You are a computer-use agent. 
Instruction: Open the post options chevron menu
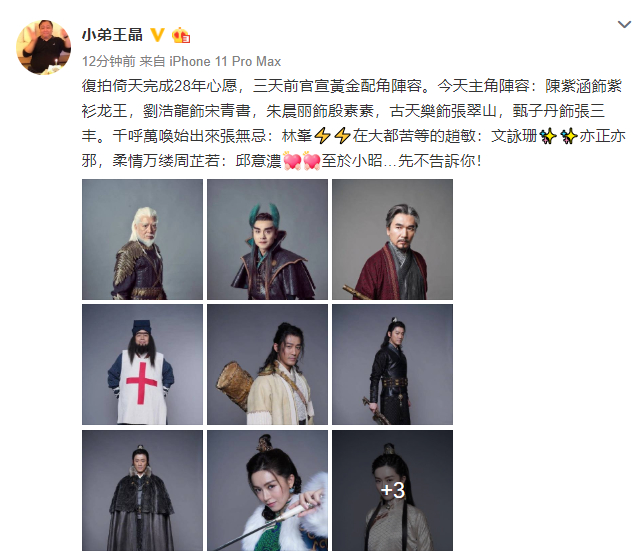click(x=624, y=25)
